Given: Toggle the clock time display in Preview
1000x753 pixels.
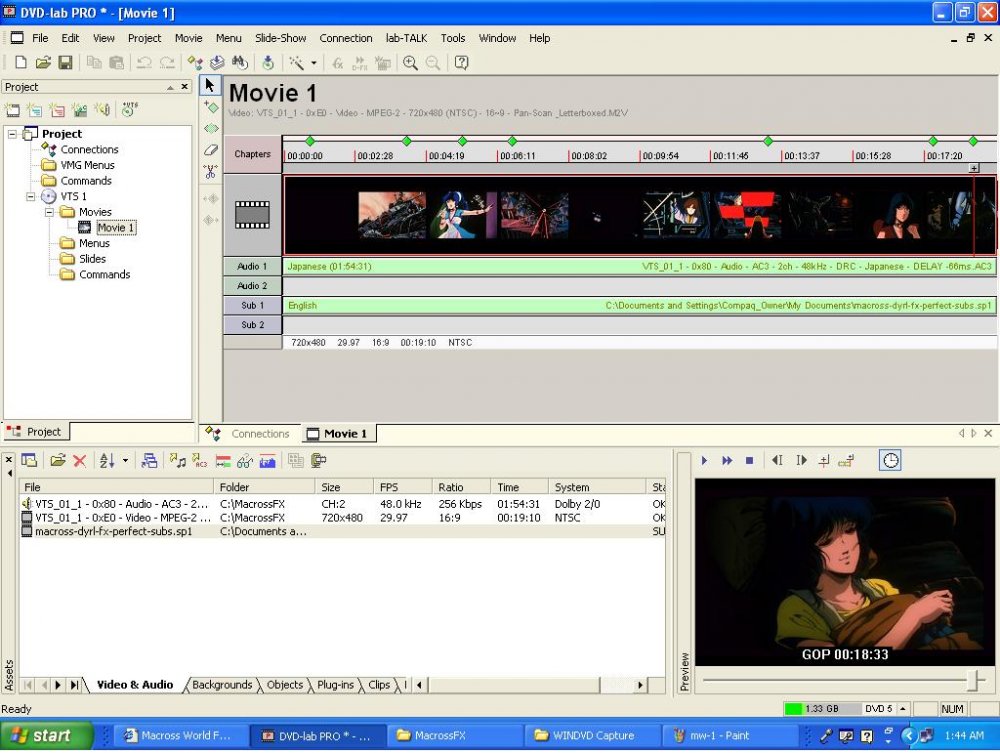Looking at the screenshot, I should point(890,460).
